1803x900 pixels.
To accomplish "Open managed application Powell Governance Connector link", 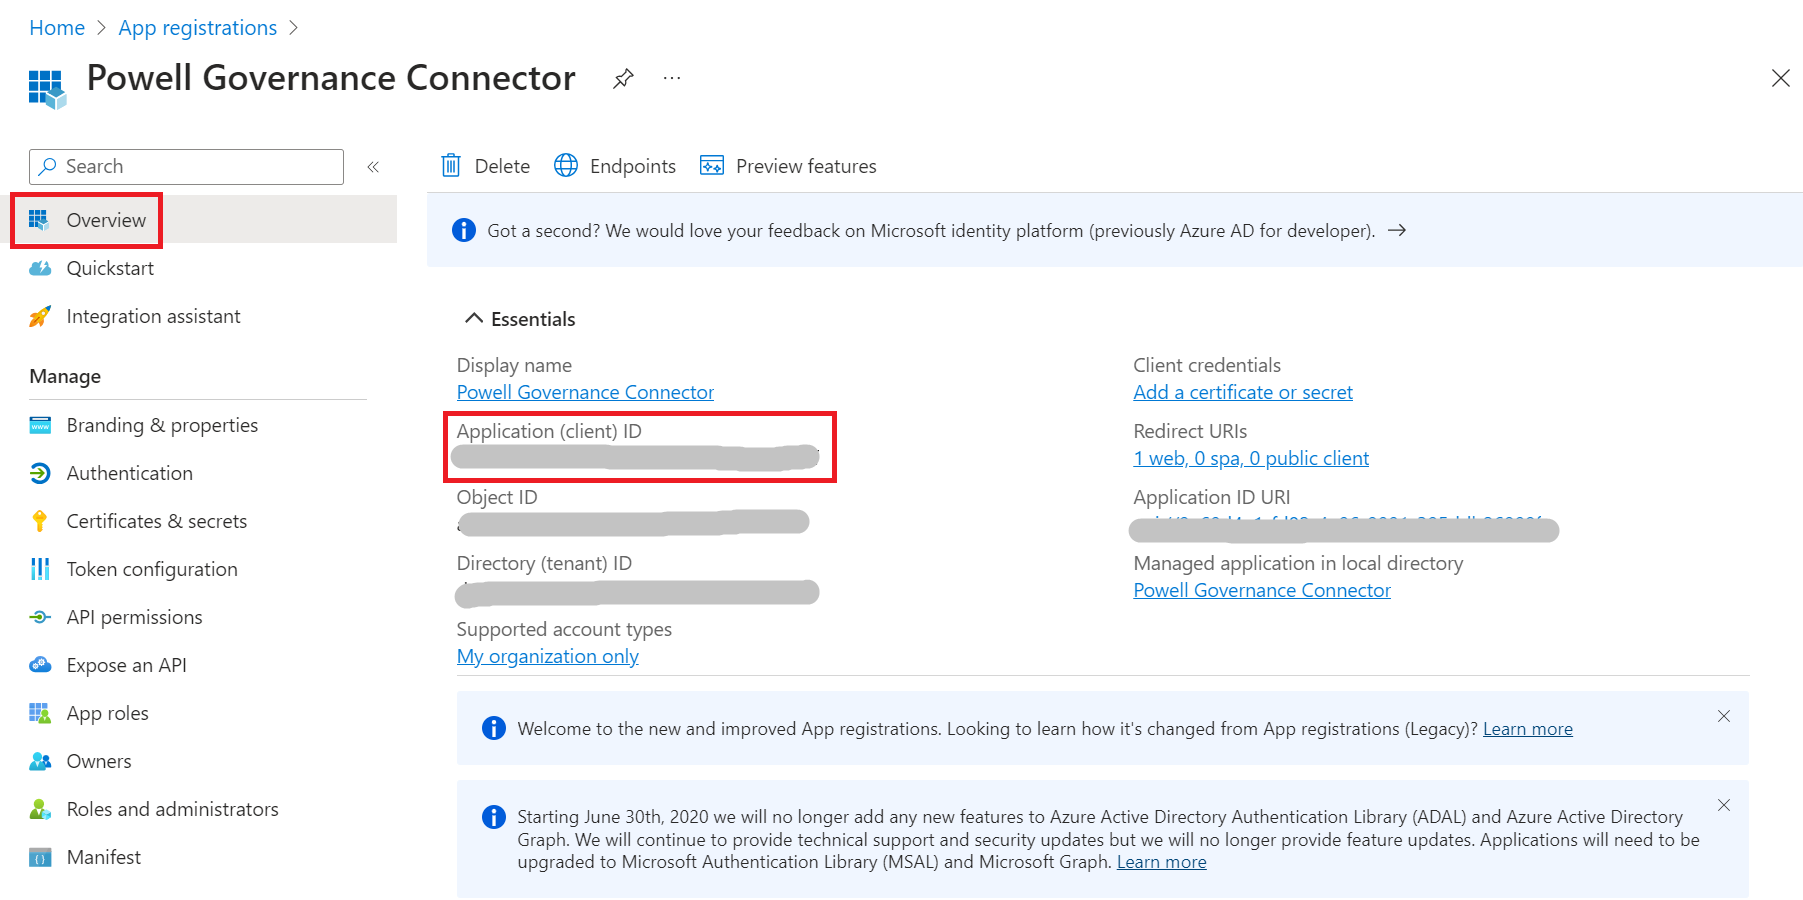I will 1262,590.
